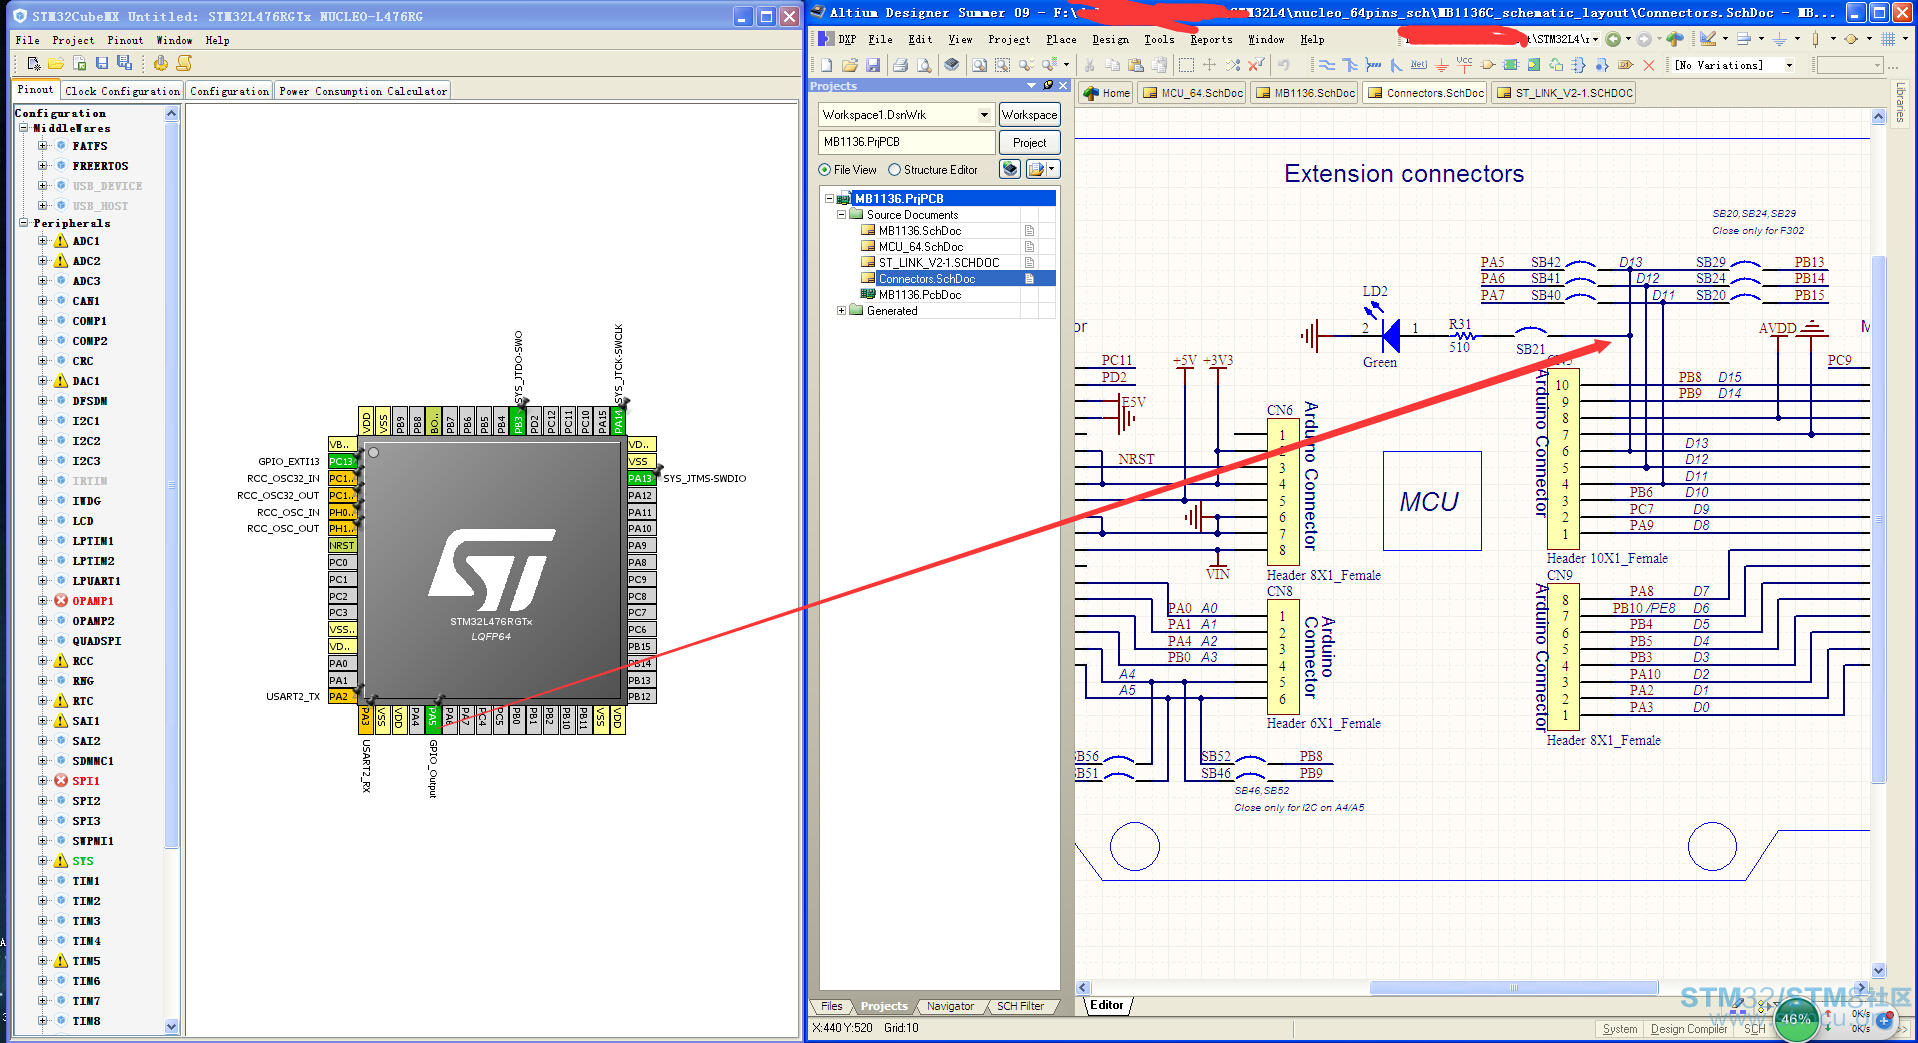This screenshot has width=1918, height=1043.
Task: Open Home tab in Altium
Action: [1105, 93]
